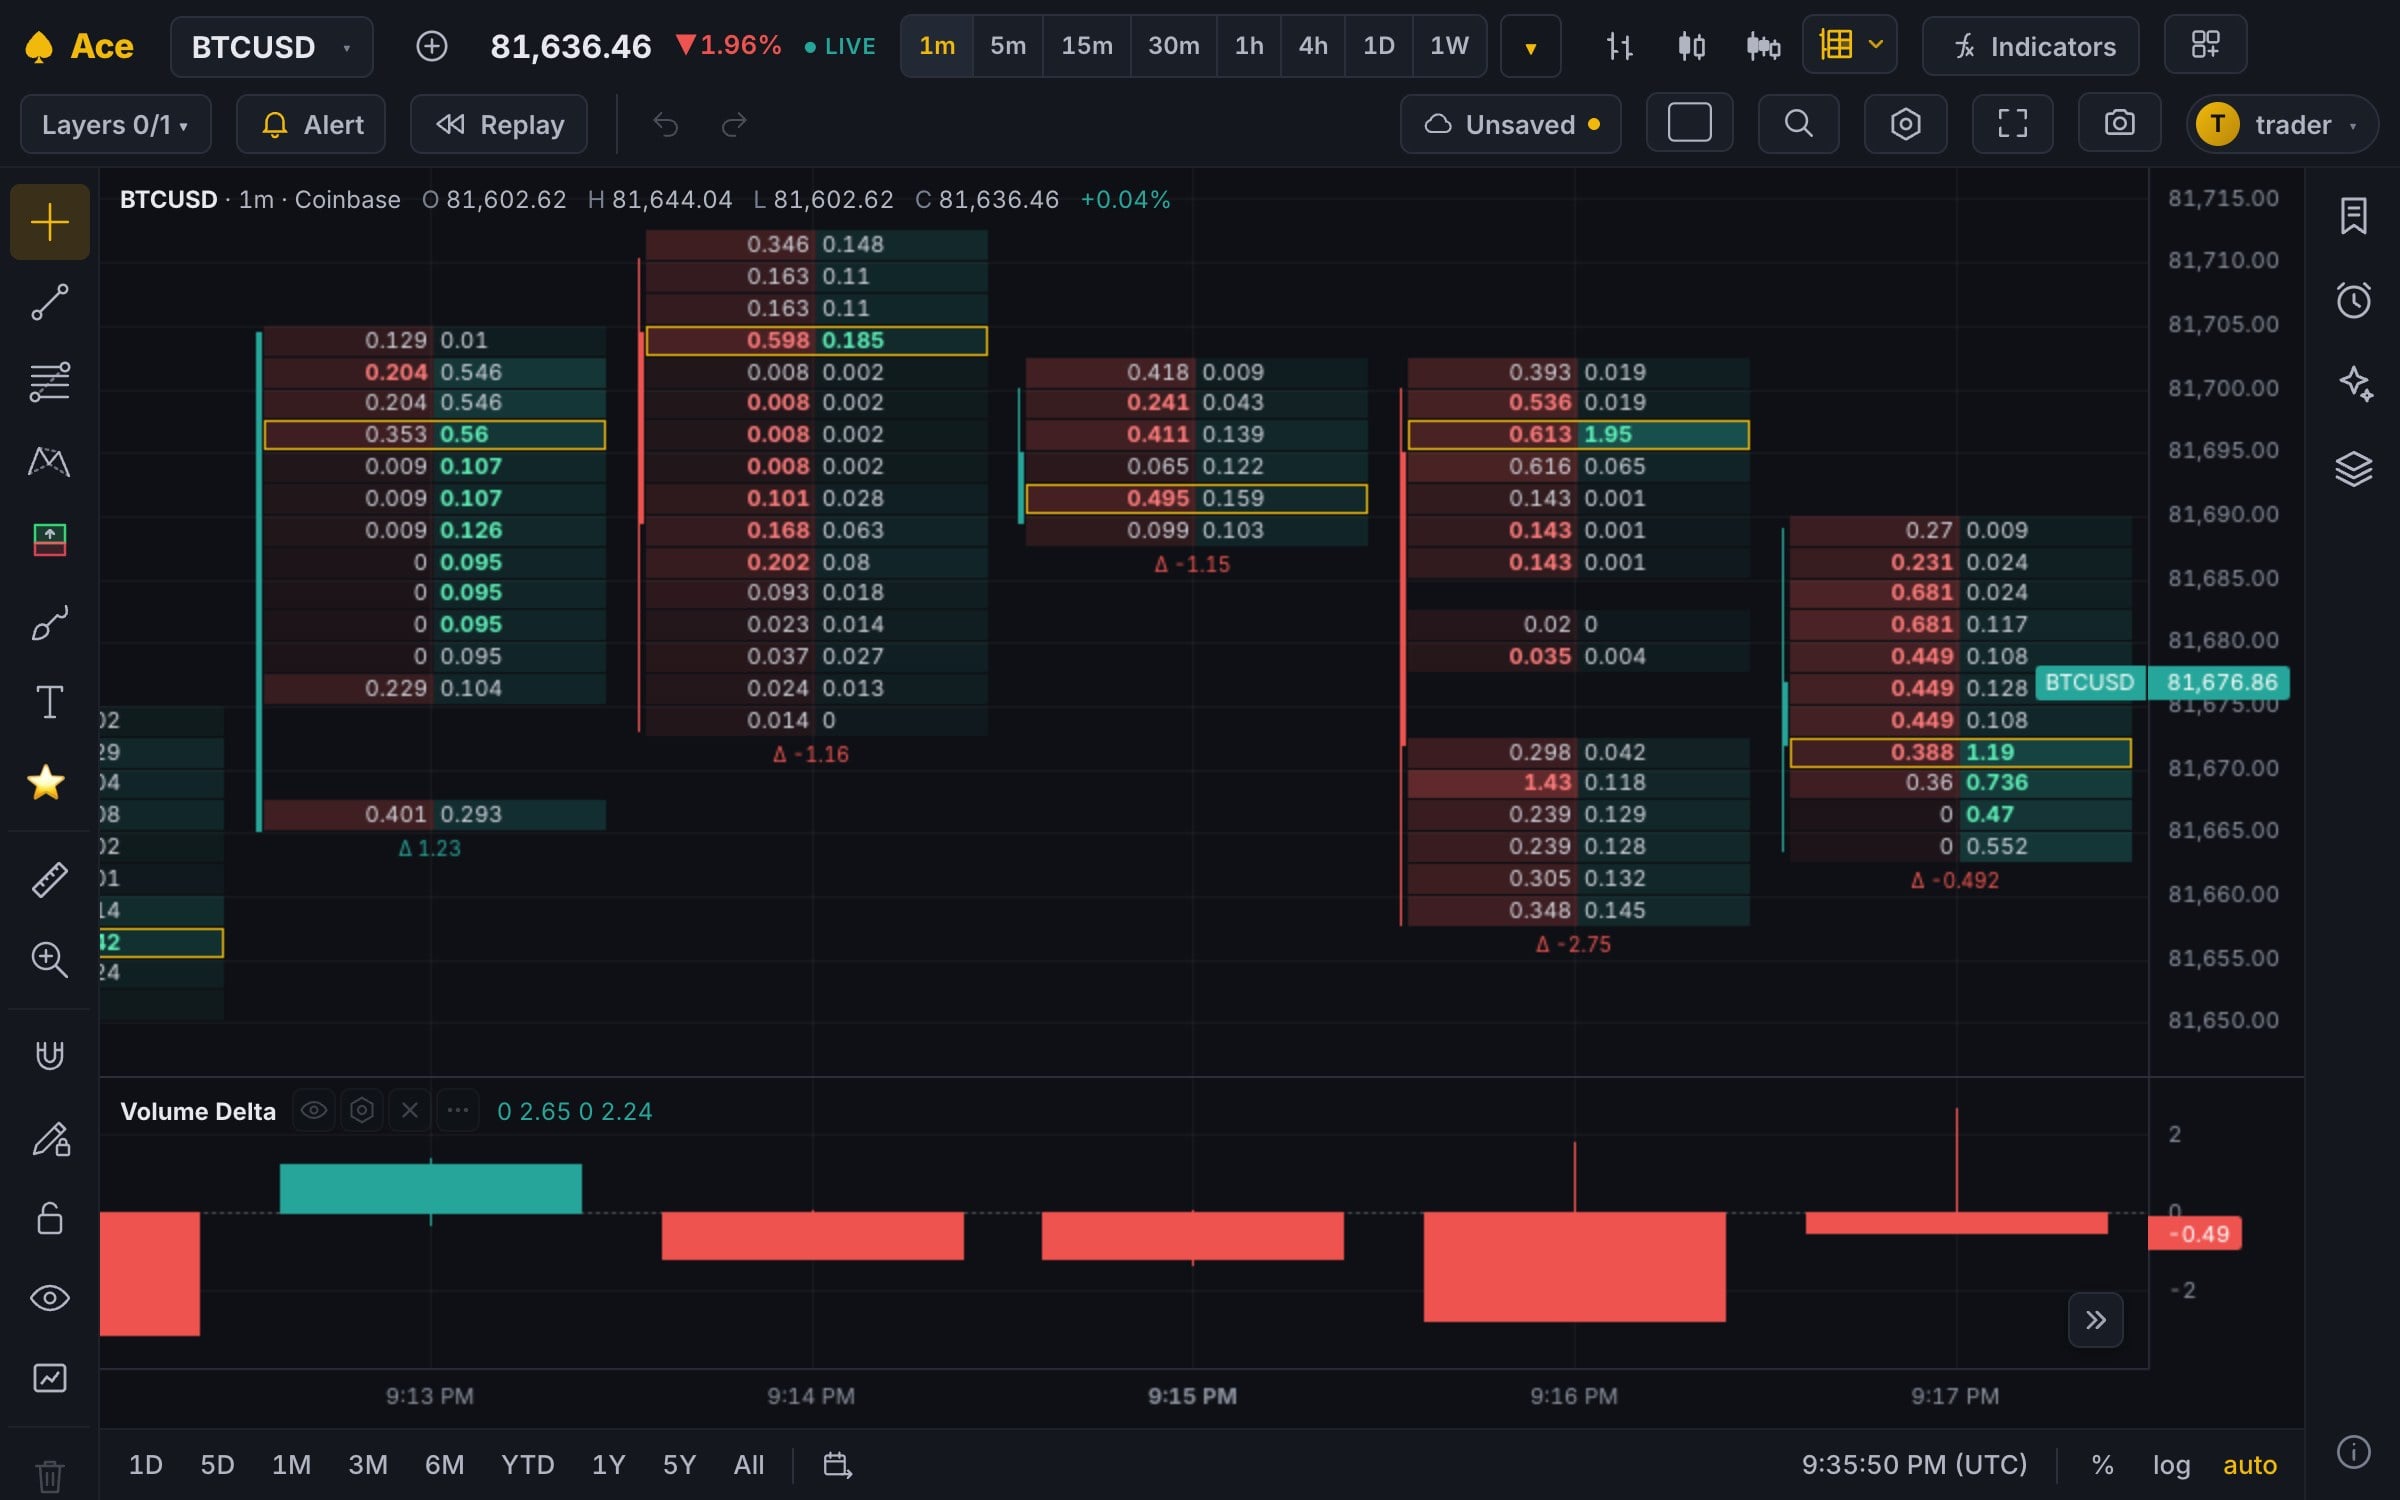Open the Indicators dialog

point(2030,46)
